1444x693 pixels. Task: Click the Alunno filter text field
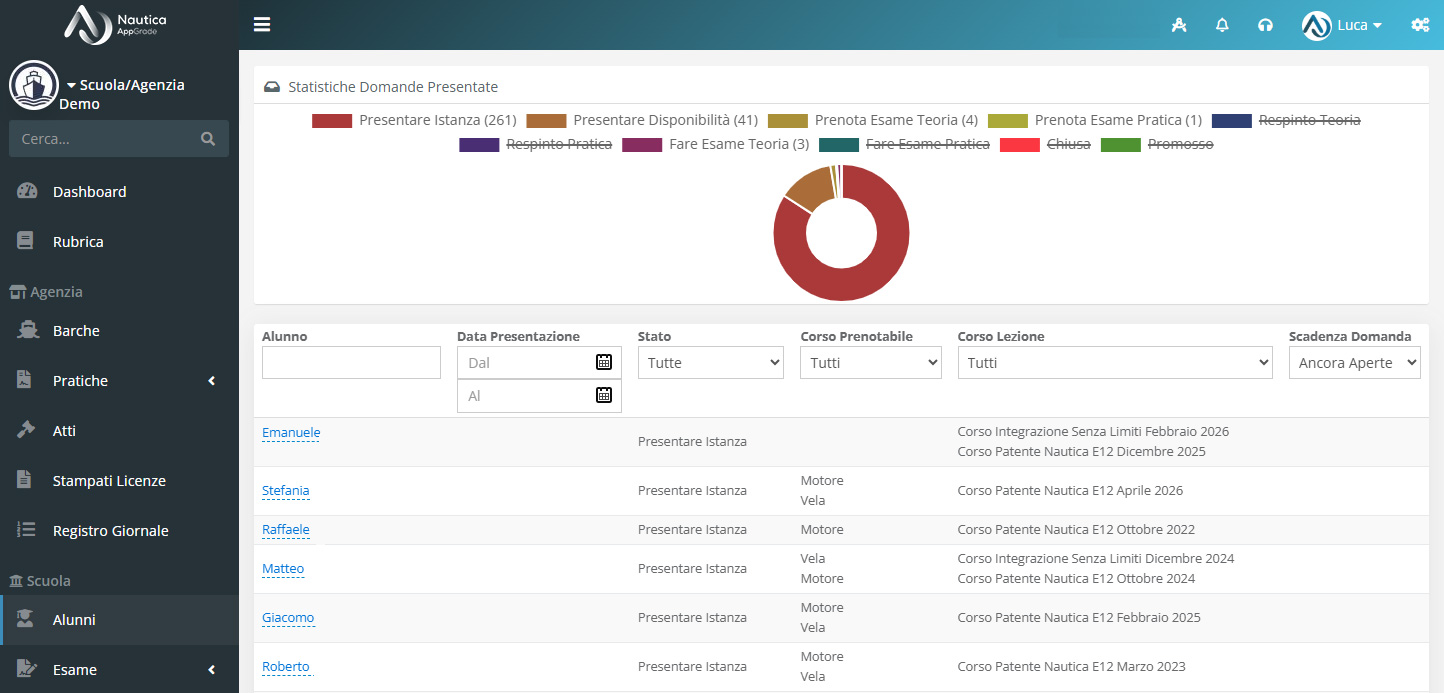tap(351, 363)
